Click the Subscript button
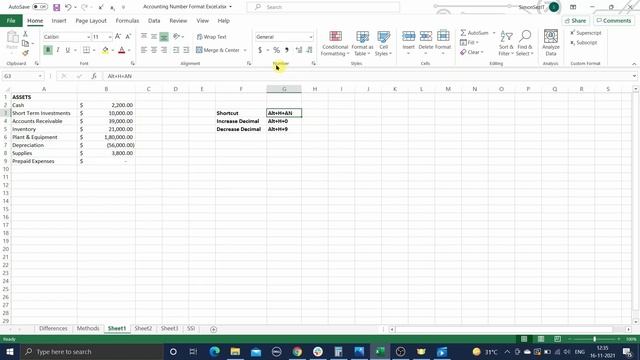The image size is (640, 360). coord(583,42)
